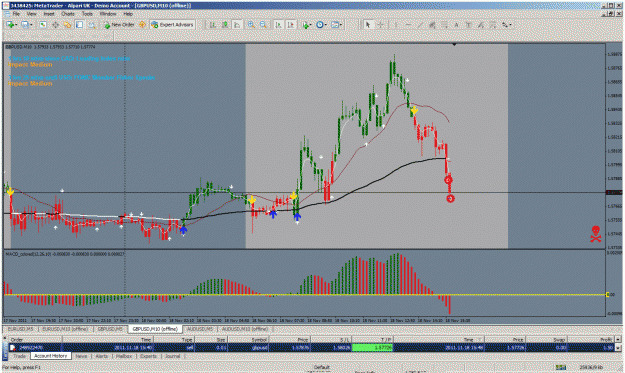This screenshot has height=373, width=625.
Task: Expand the Profiles dropdown arrow
Action: pos(31,25)
